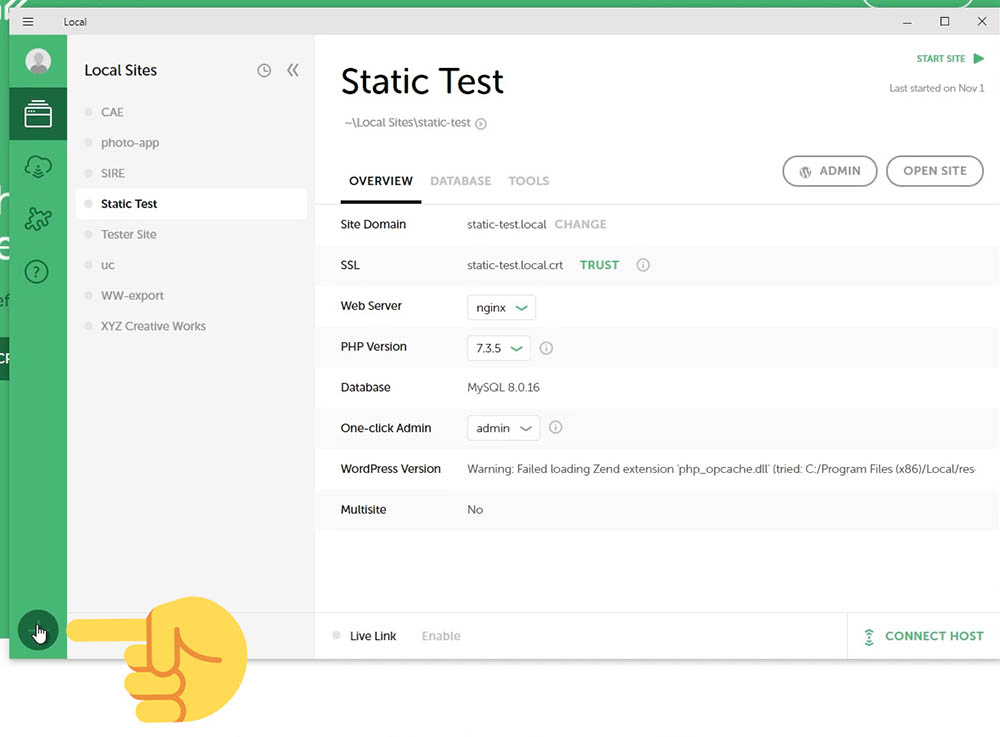
Task: Maximize the Local window
Action: click(x=945, y=22)
